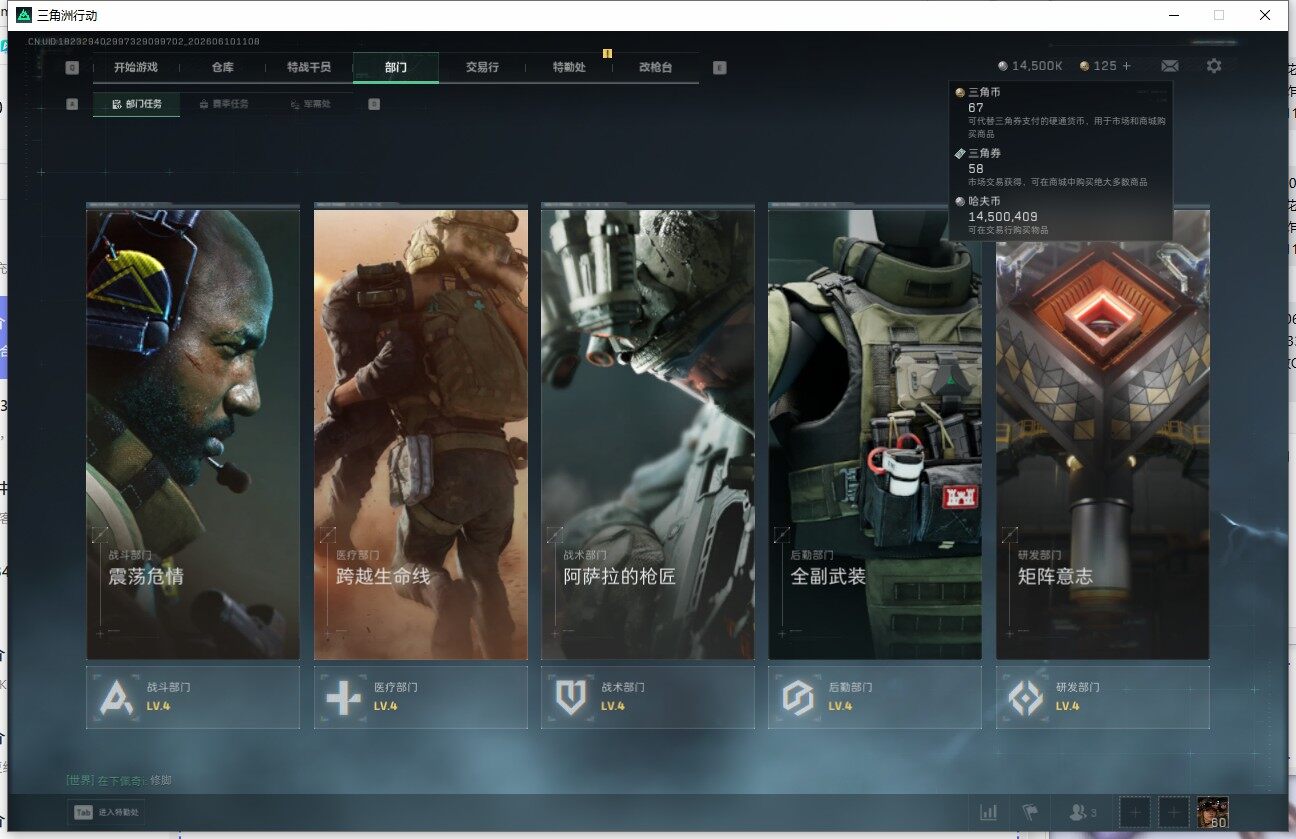Click the yellow notification badge above 特勤处
This screenshot has height=839, width=1296.
(x=607, y=53)
